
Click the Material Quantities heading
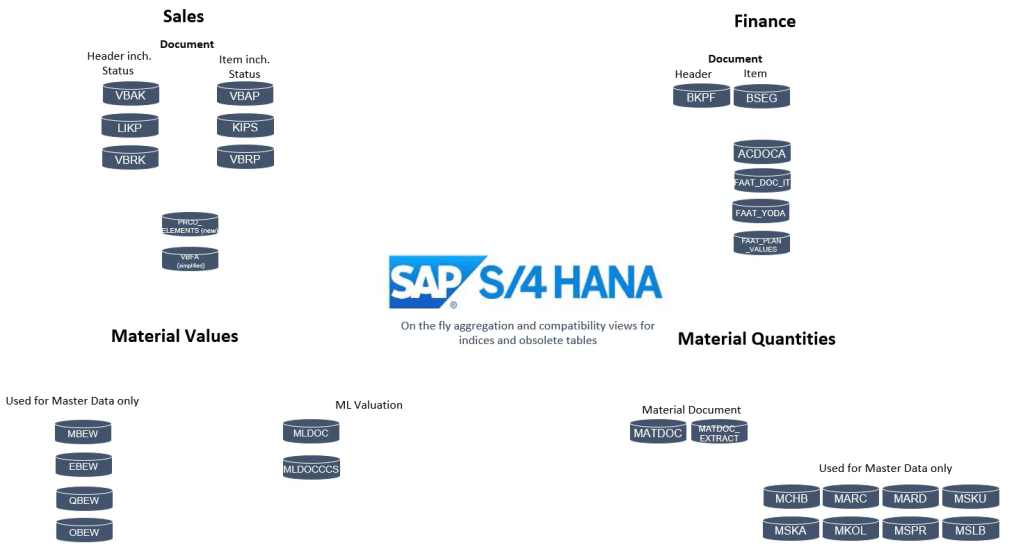click(756, 339)
